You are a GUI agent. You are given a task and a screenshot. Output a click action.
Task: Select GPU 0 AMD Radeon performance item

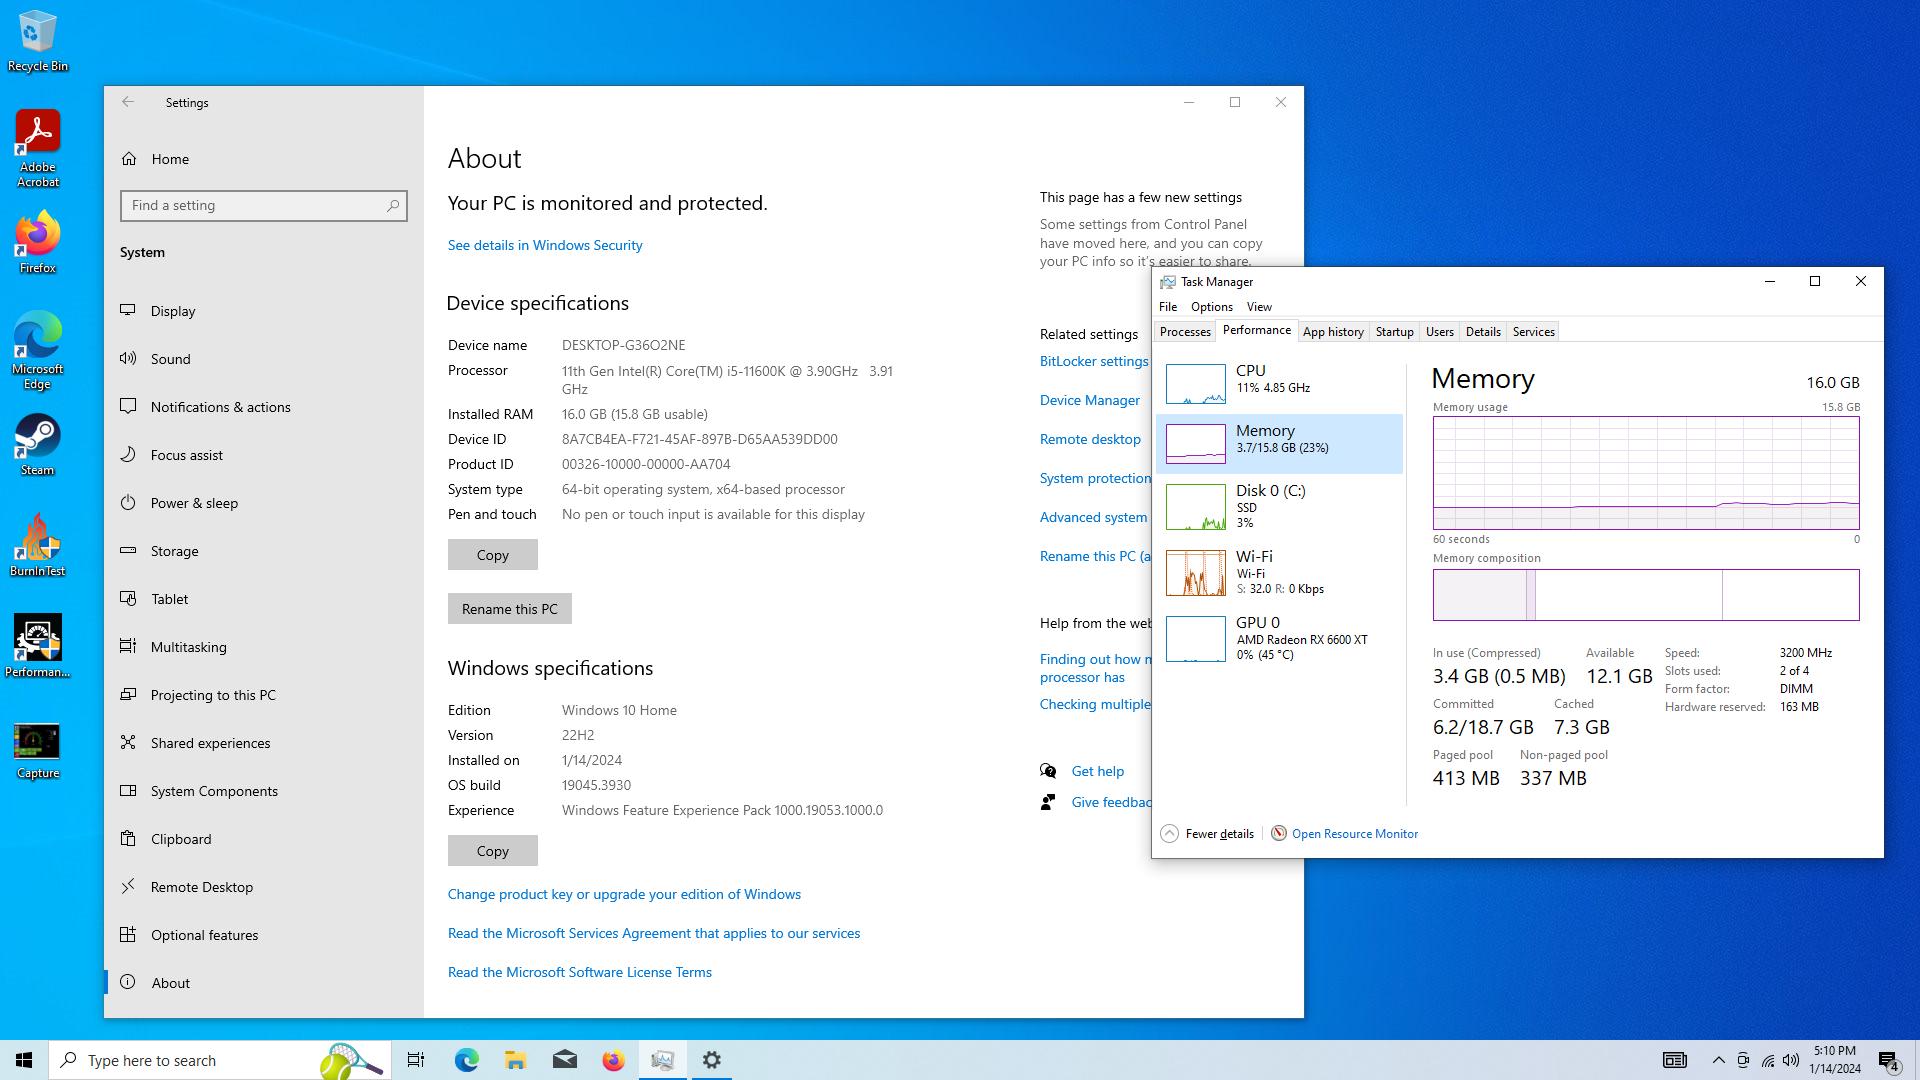click(1279, 638)
